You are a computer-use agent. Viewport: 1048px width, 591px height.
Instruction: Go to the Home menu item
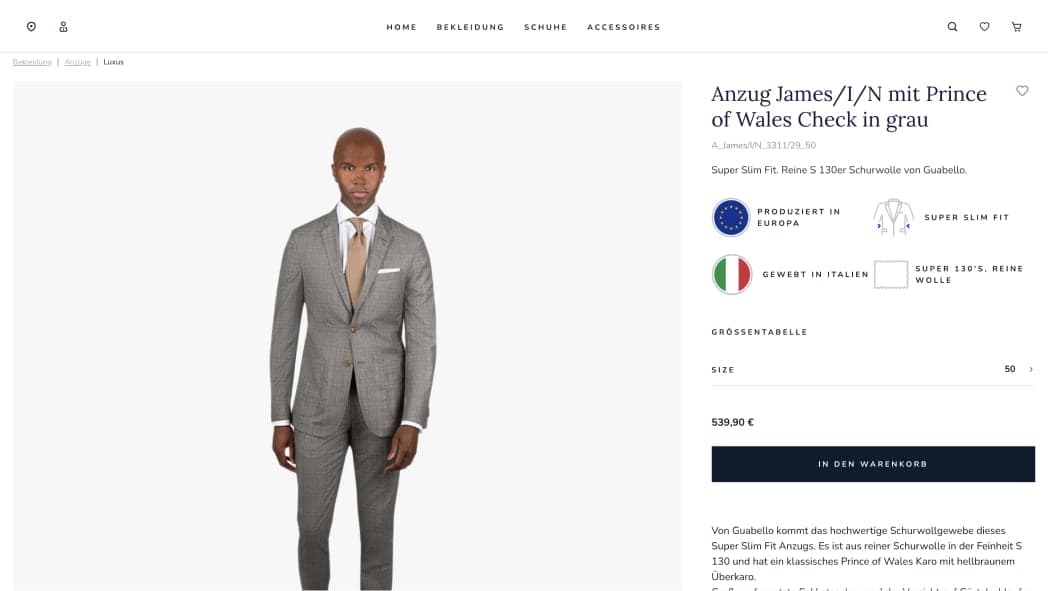coord(401,27)
